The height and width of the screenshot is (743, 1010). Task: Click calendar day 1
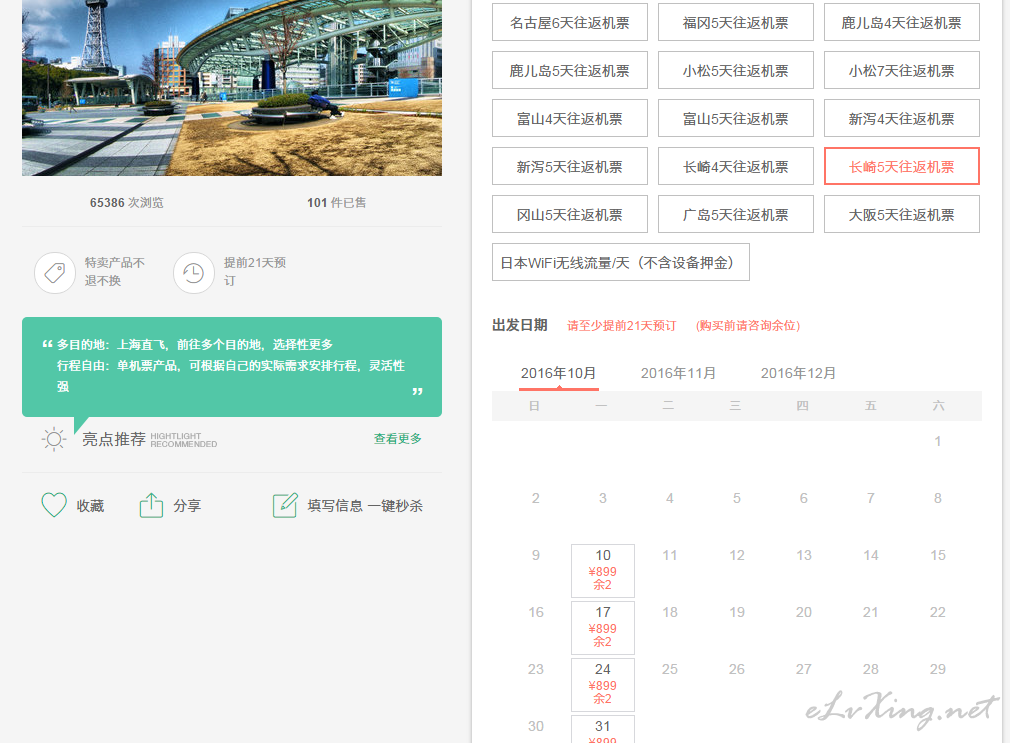click(938, 441)
